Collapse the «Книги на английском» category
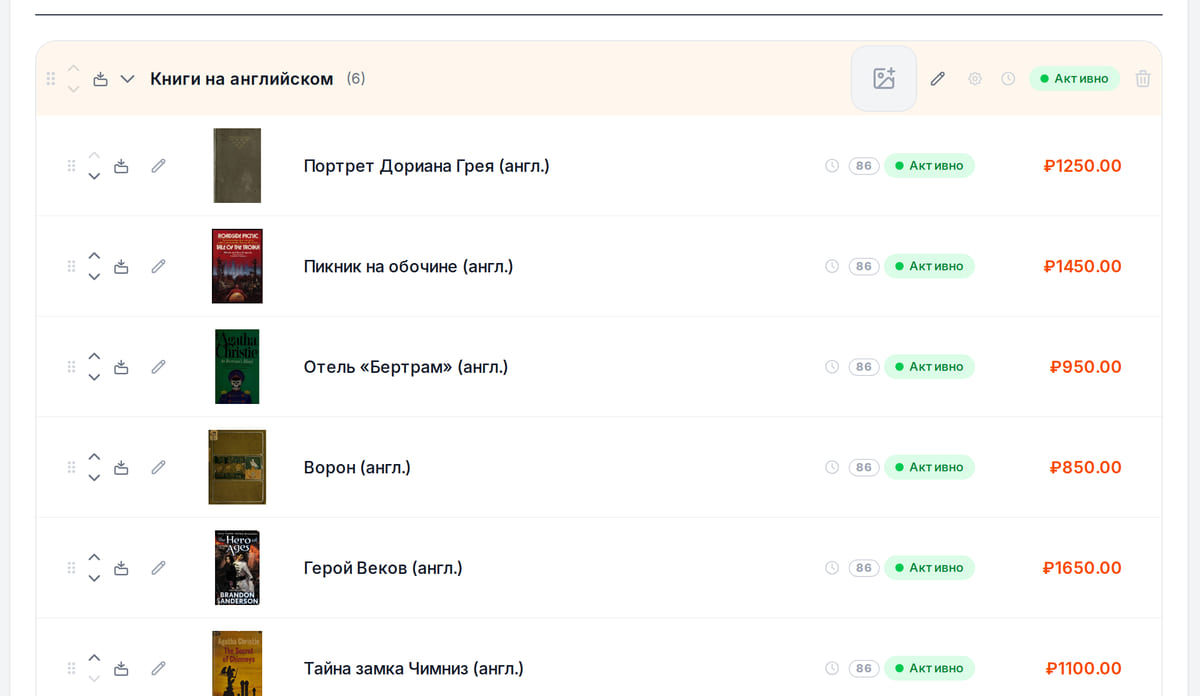The height and width of the screenshot is (696, 1200). (x=127, y=79)
